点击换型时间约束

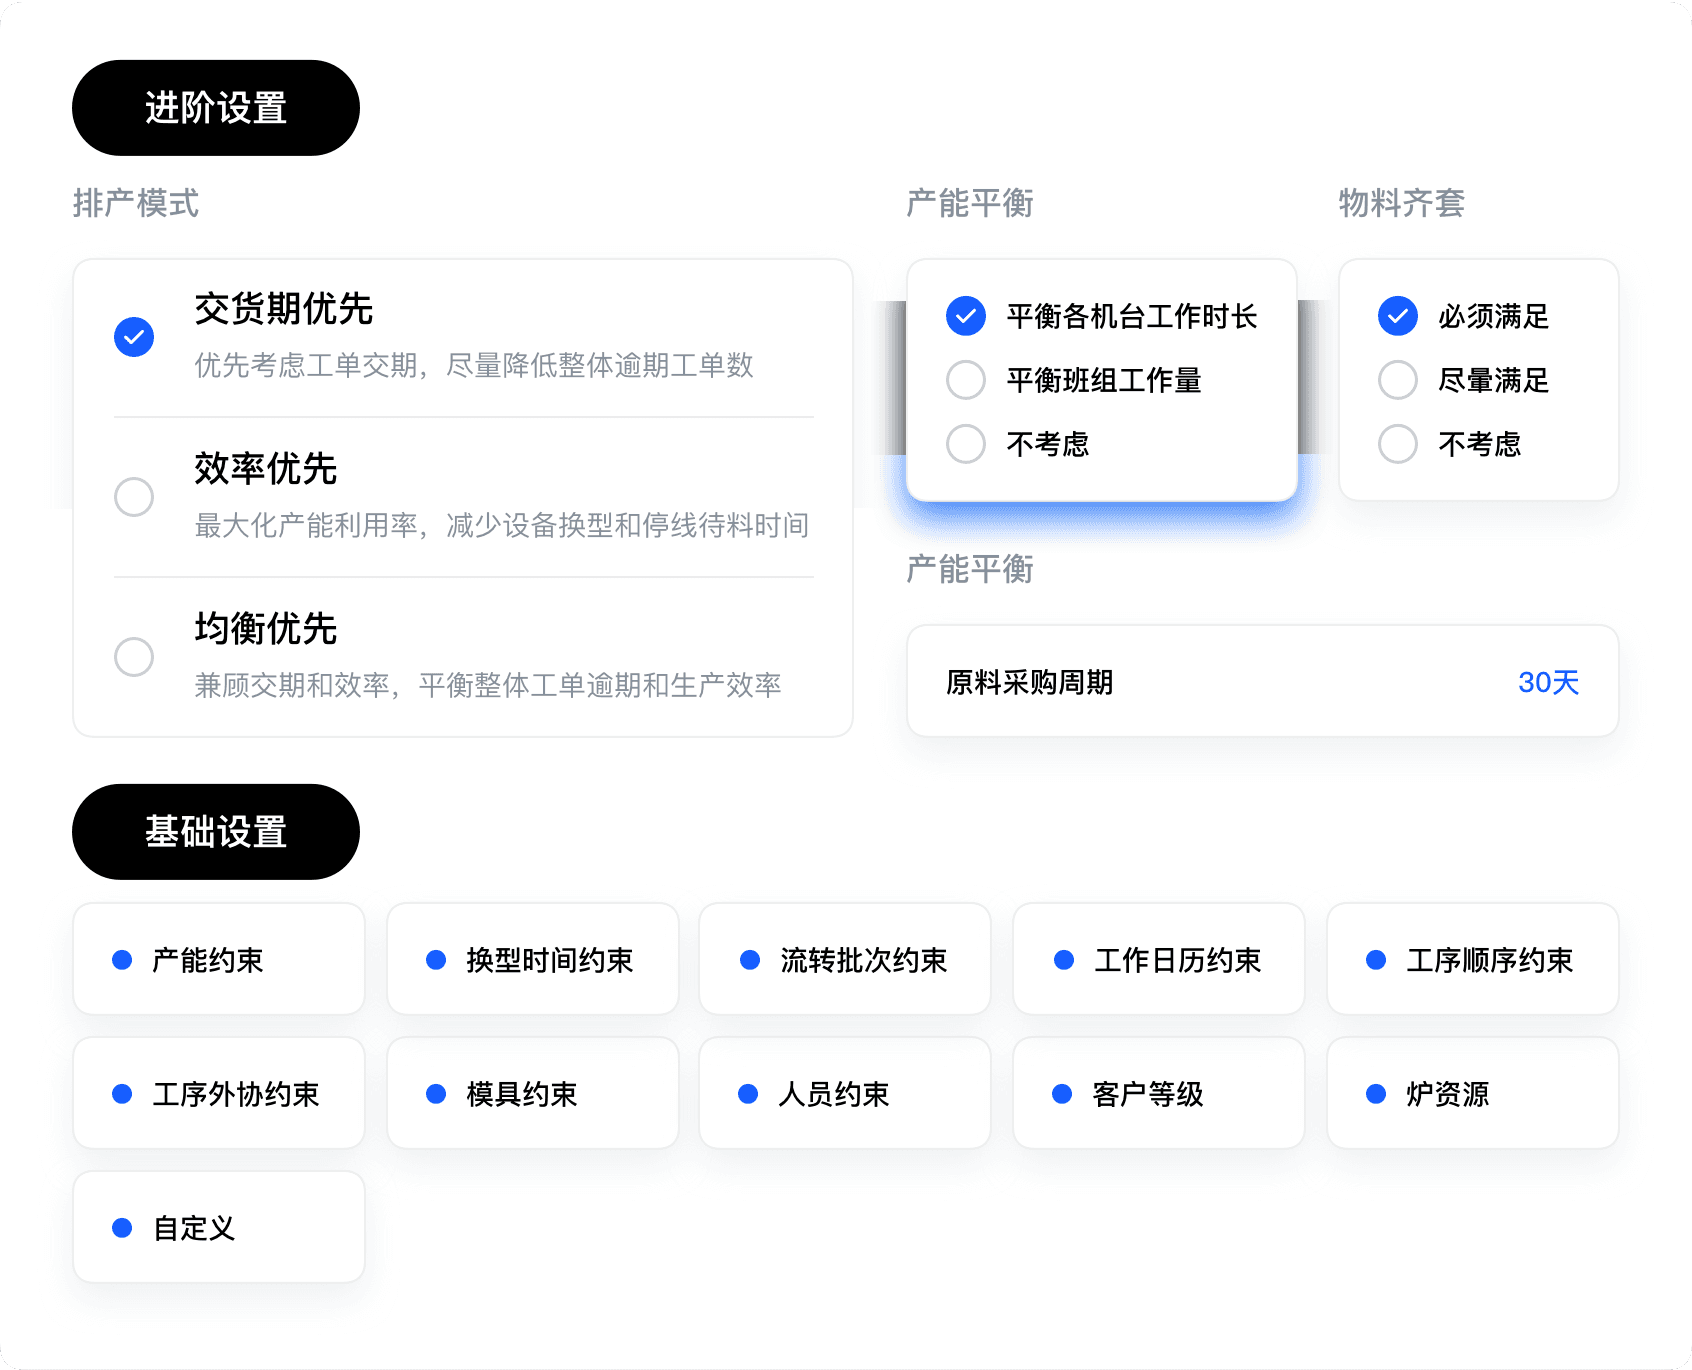532,959
